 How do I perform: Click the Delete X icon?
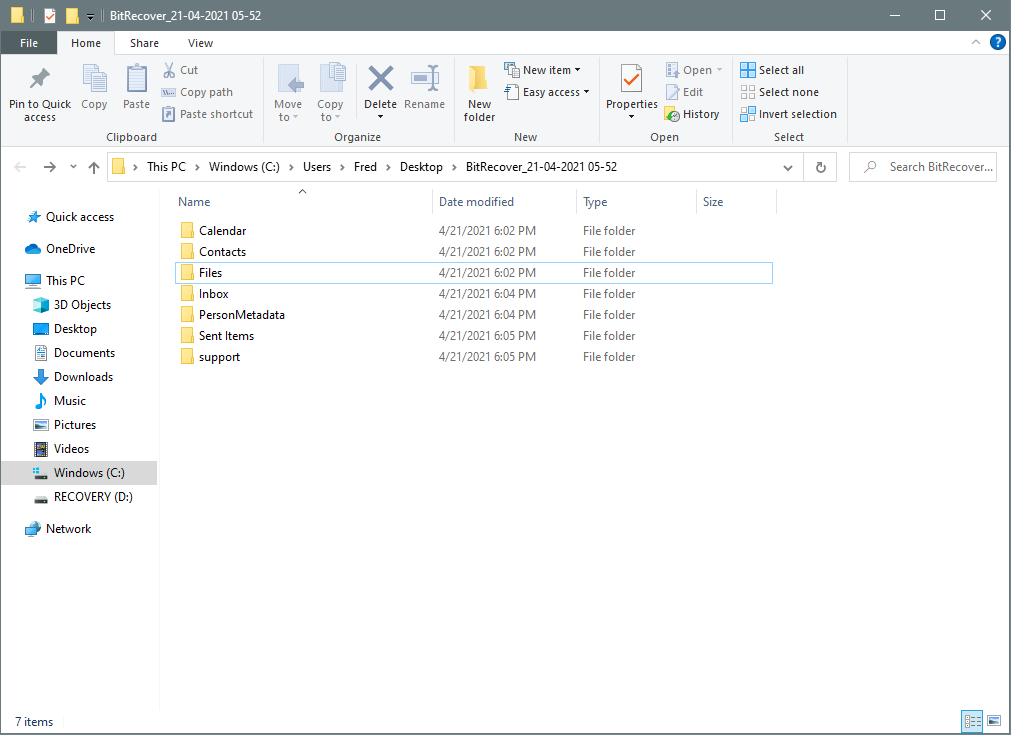380,79
